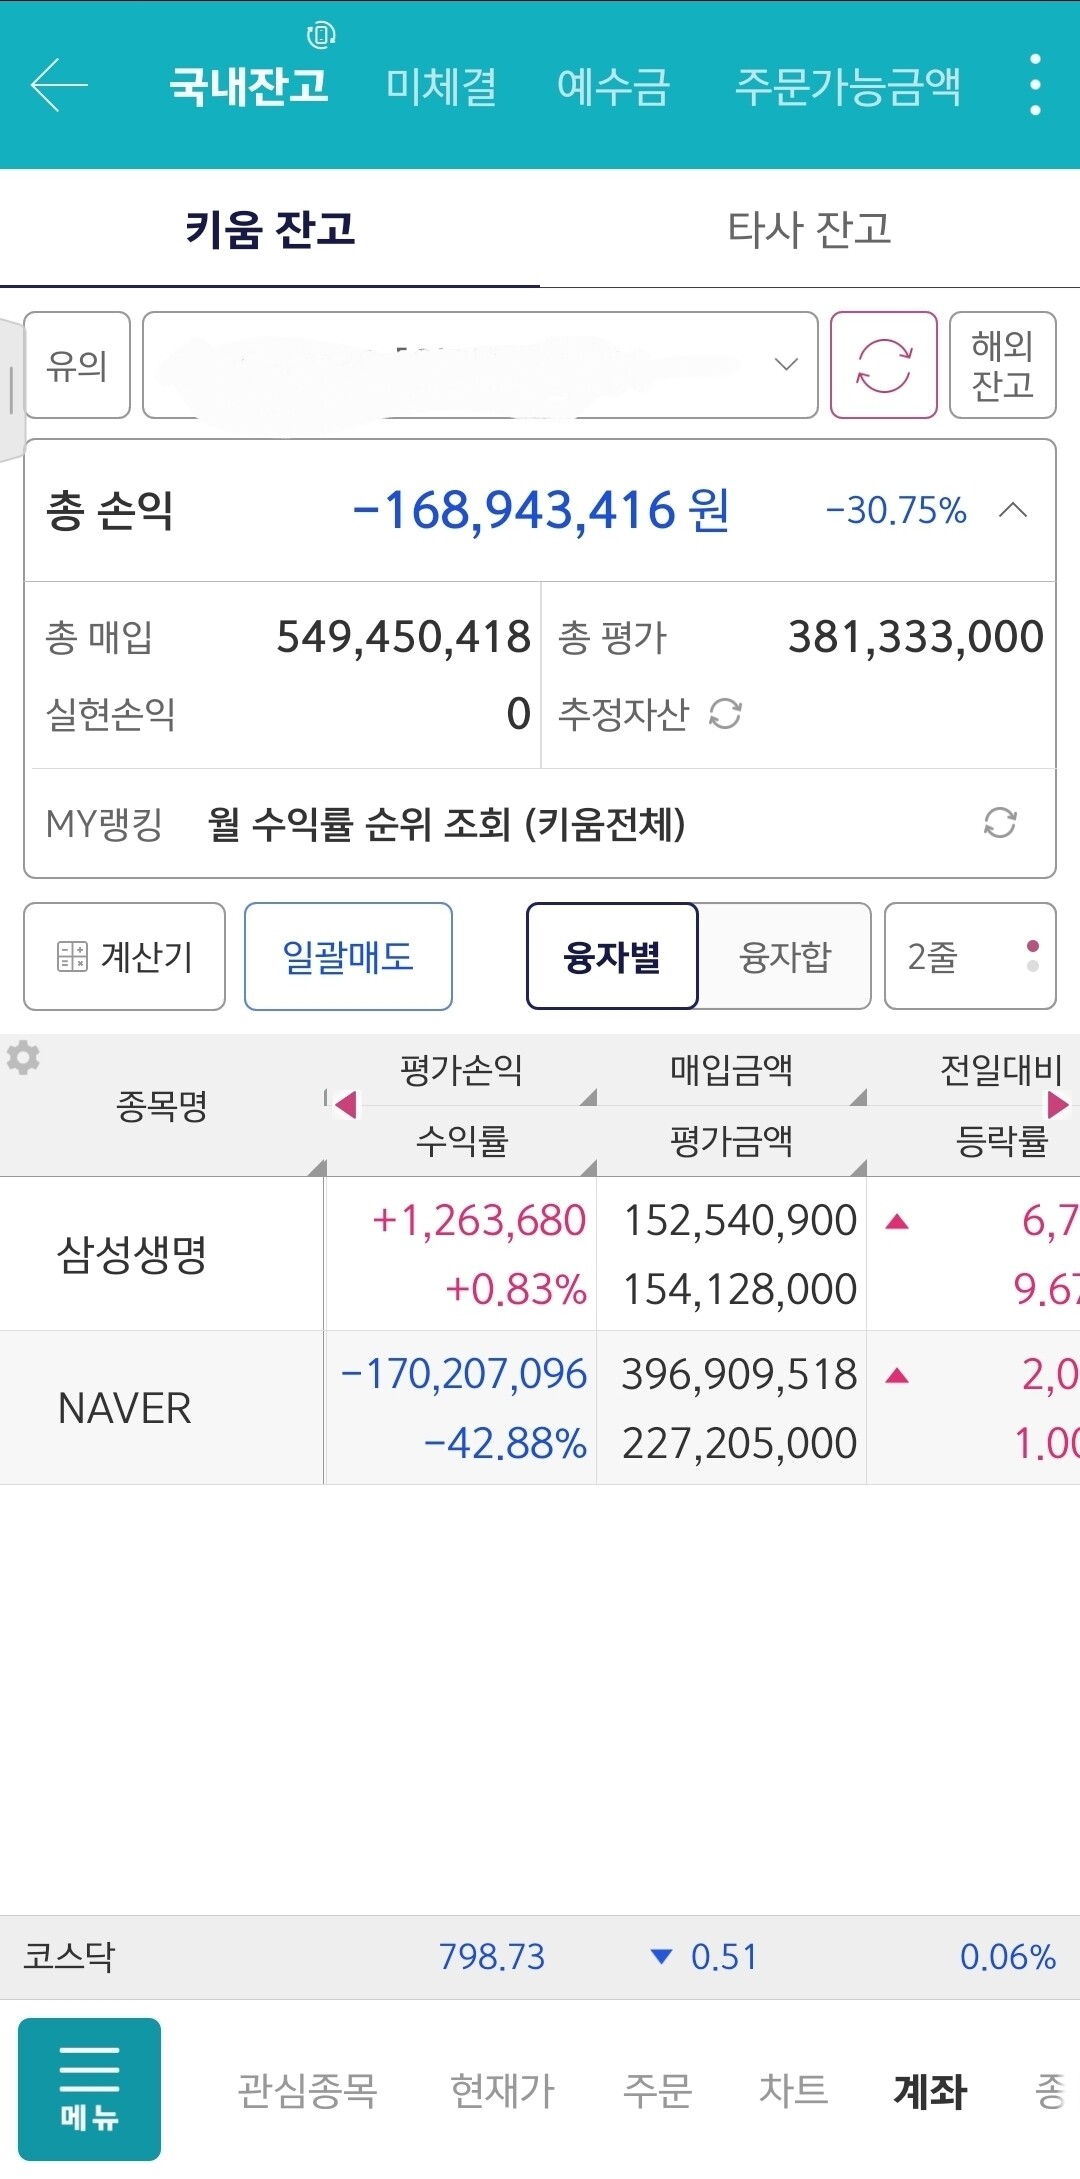The image size is (1080, 2179).
Task: Switch to 융자합 combined view
Action: click(785, 955)
